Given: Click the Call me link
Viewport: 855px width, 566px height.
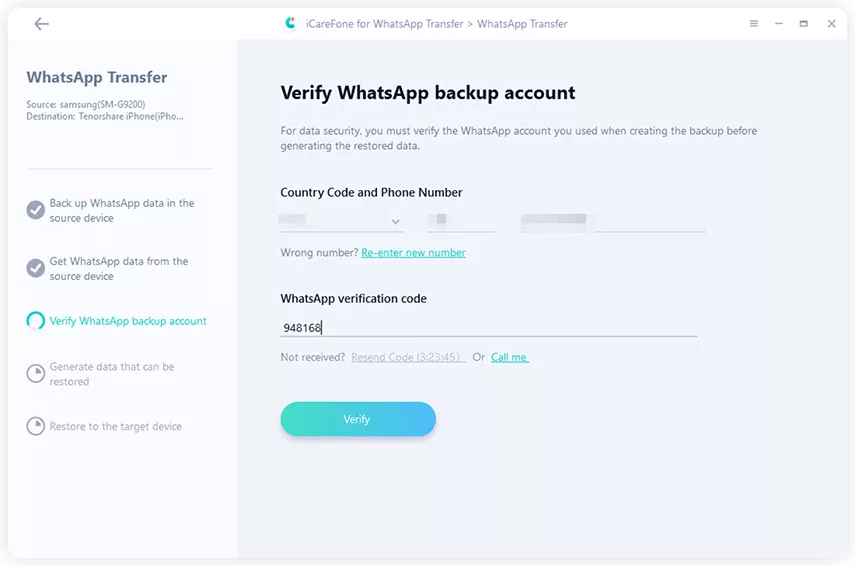Looking at the screenshot, I should (x=509, y=357).
